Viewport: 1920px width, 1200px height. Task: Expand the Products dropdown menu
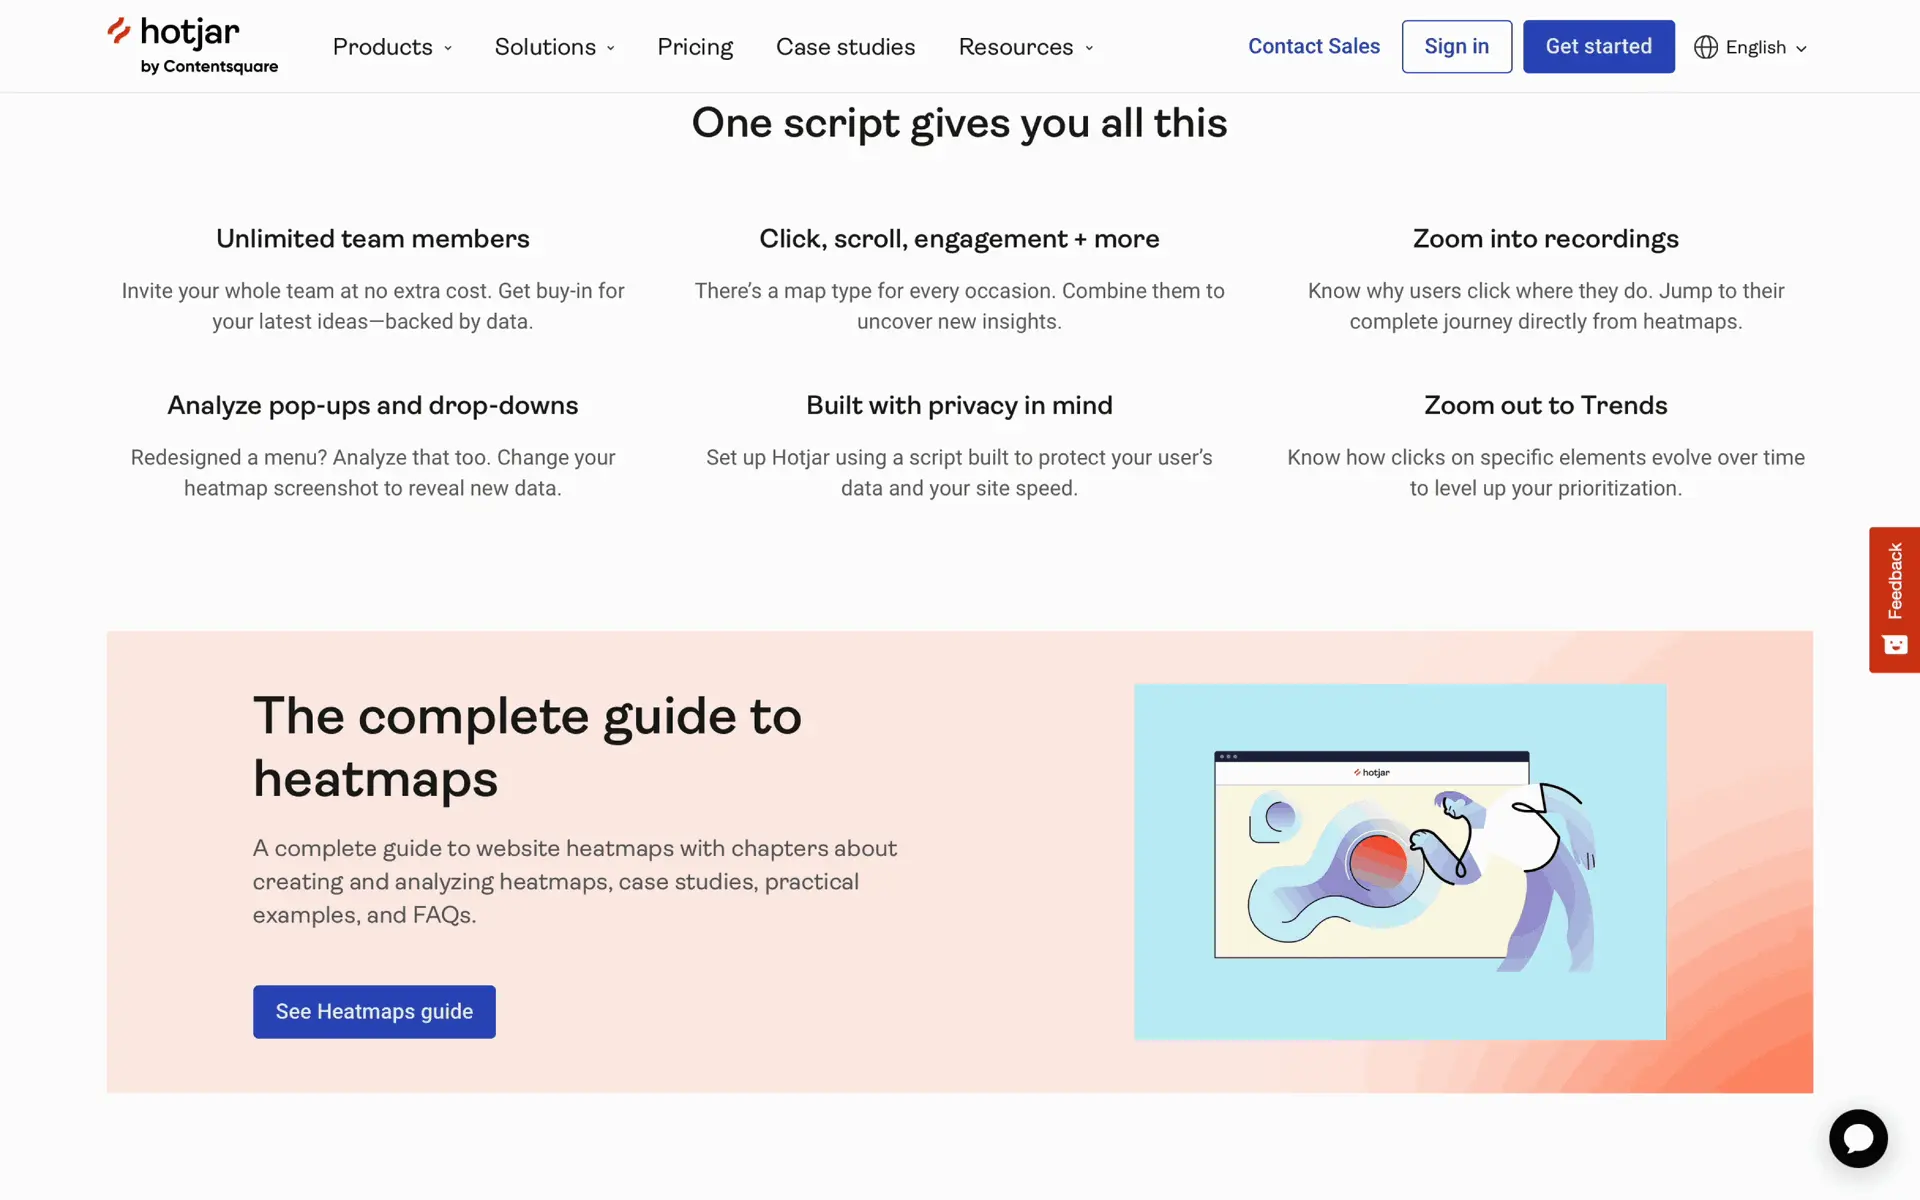(x=392, y=47)
